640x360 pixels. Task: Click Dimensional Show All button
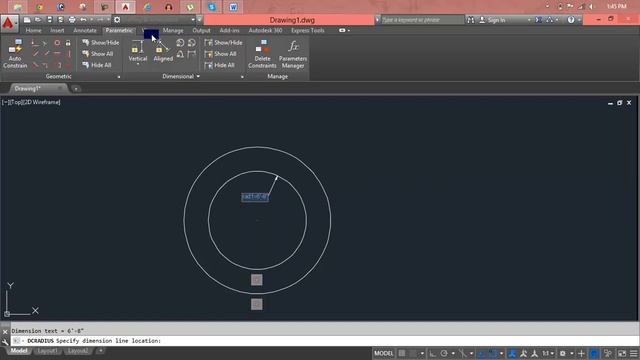click(220, 54)
